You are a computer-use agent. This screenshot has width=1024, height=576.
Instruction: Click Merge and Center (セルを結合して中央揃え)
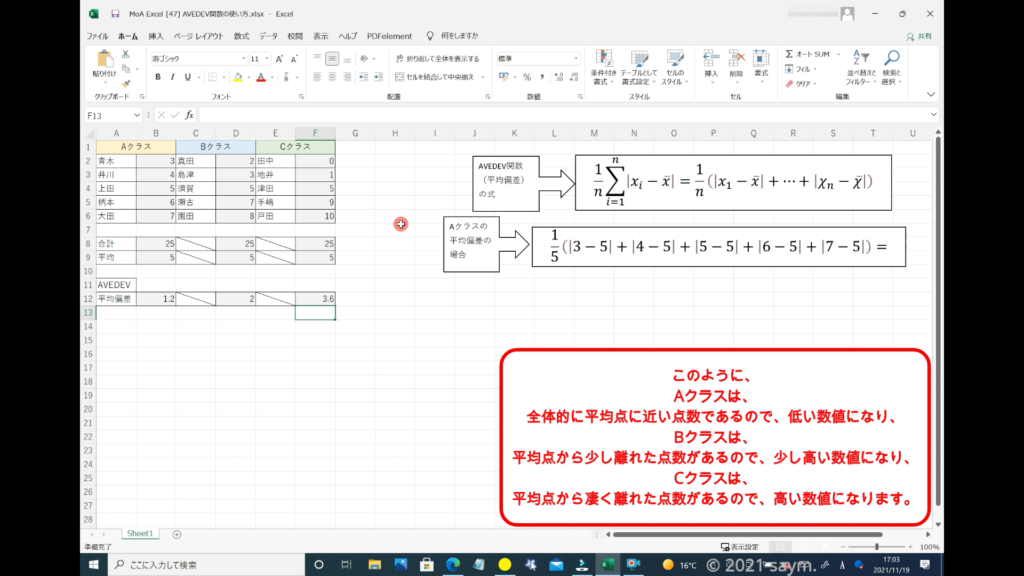click(438, 77)
